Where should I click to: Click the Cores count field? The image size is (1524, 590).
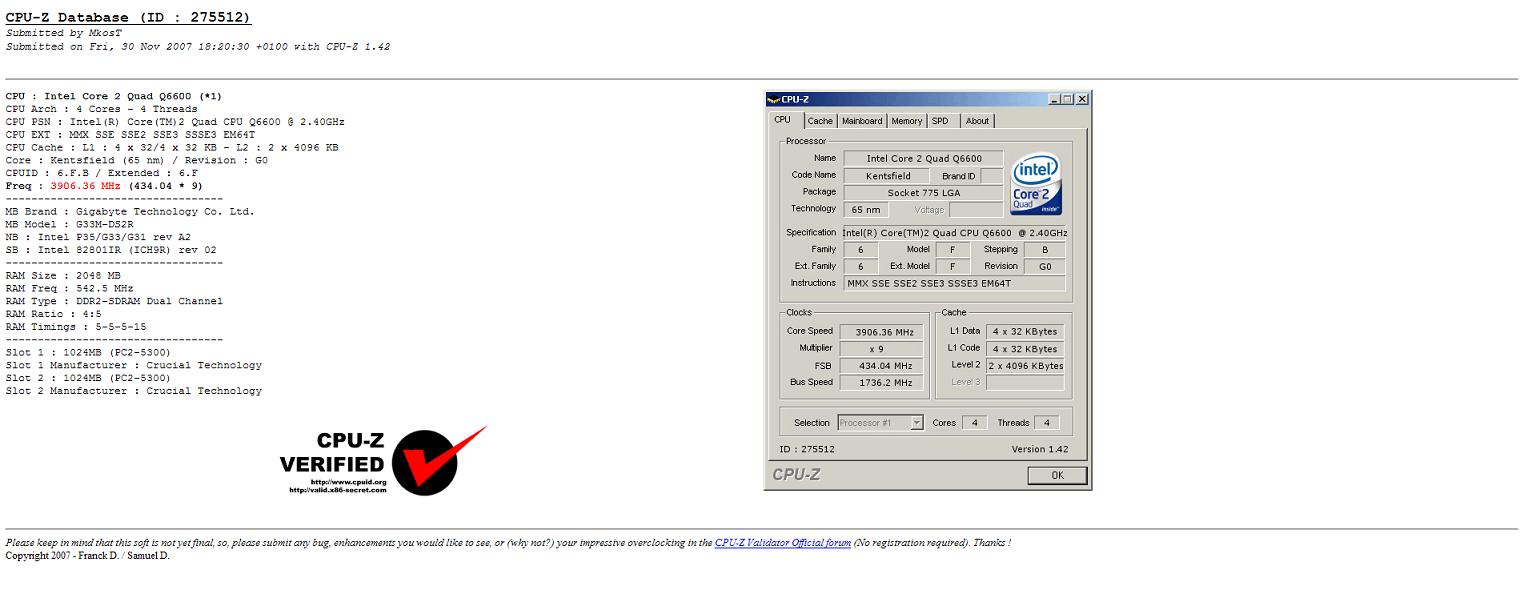tap(975, 423)
